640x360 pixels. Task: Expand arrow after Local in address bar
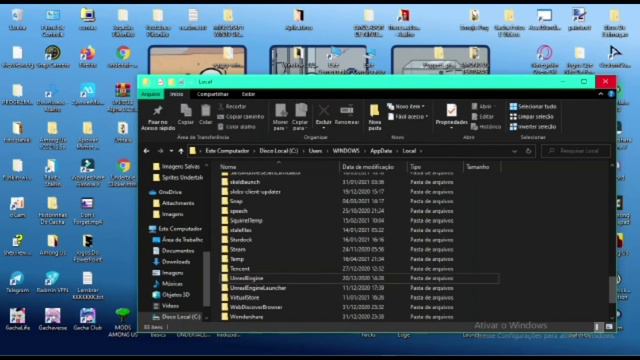click(x=421, y=151)
